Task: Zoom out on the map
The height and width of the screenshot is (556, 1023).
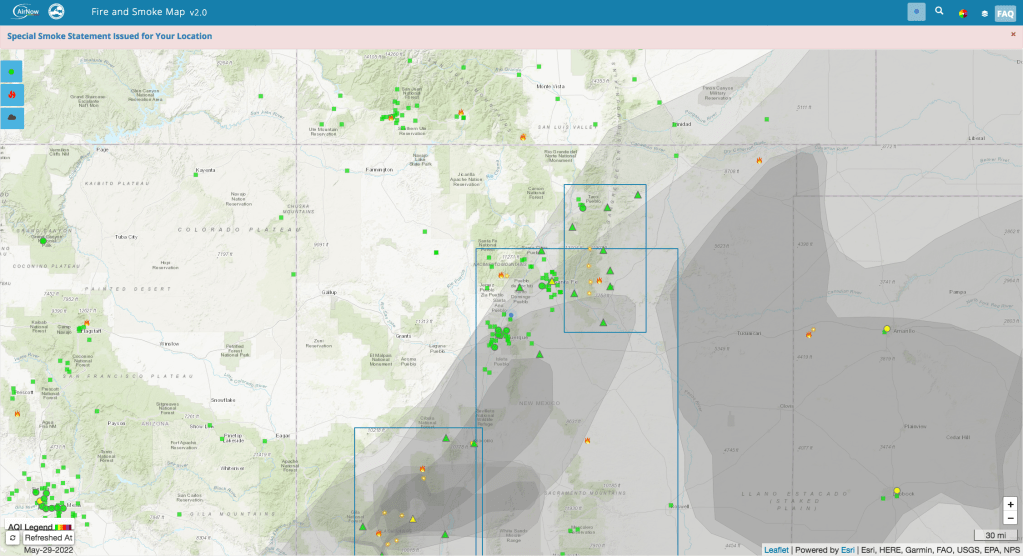Action: 1010,519
